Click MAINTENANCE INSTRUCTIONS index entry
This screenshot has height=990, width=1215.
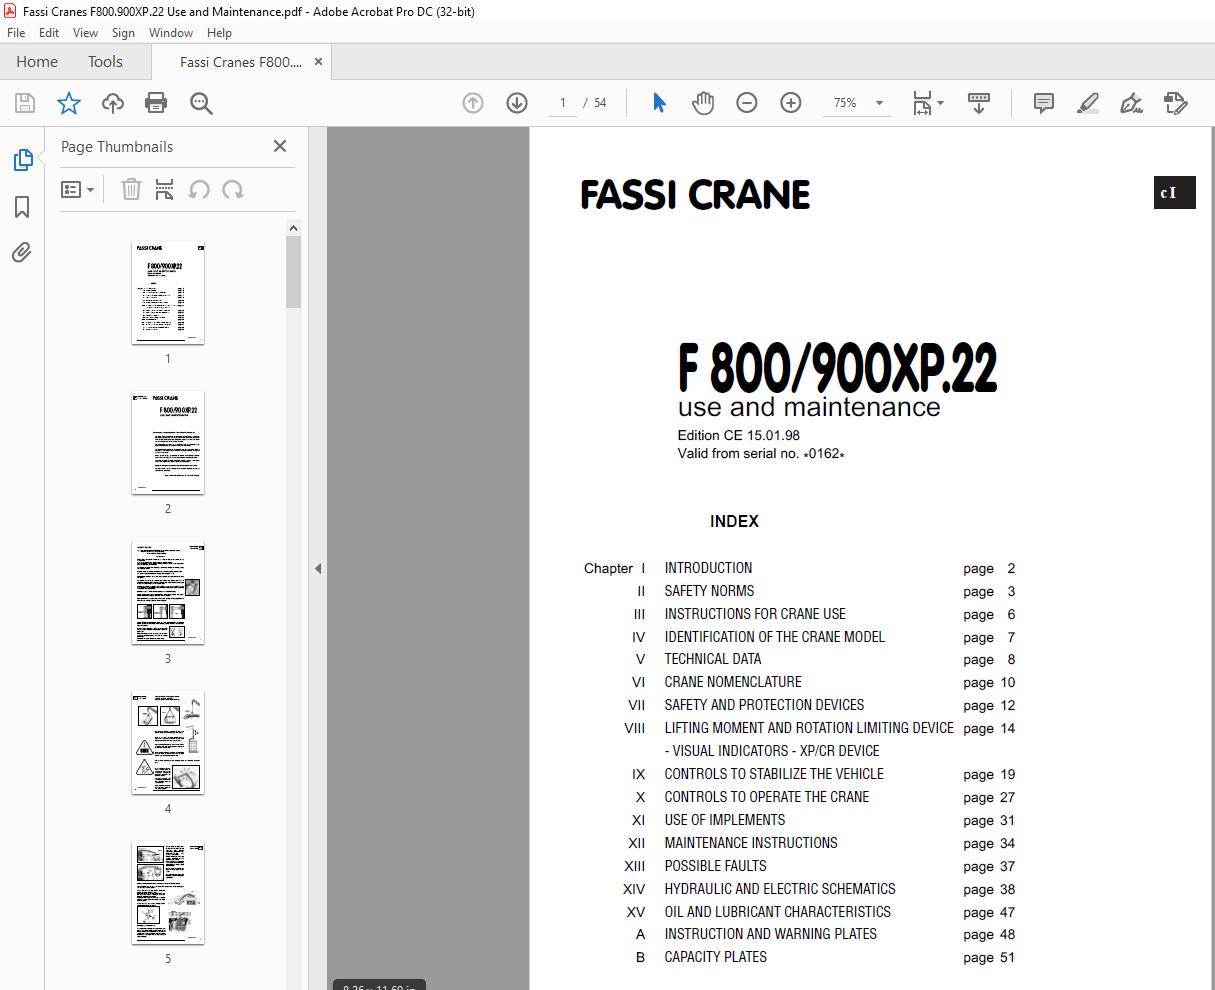[751, 843]
